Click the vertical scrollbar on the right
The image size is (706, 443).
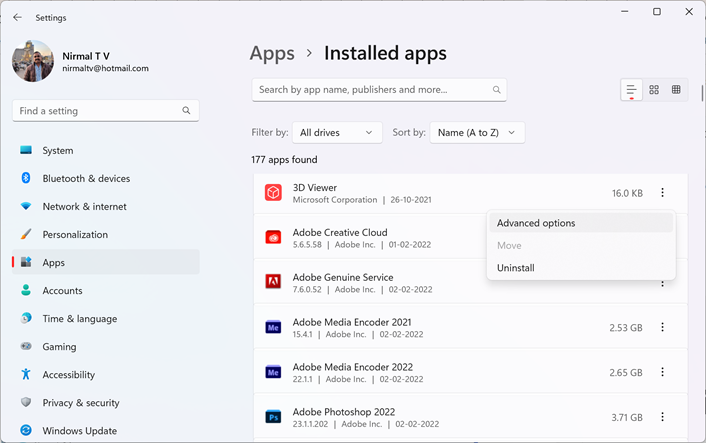[x=702, y=93]
